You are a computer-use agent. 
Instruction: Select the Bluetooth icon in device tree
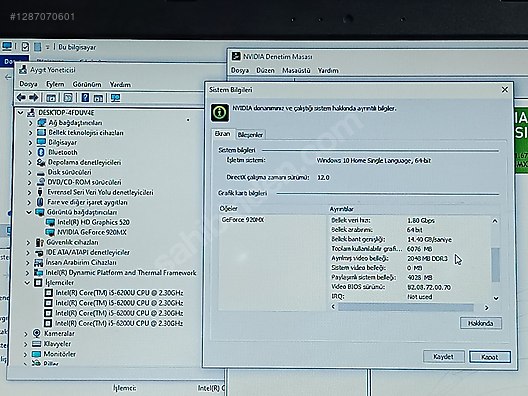pos(41,152)
